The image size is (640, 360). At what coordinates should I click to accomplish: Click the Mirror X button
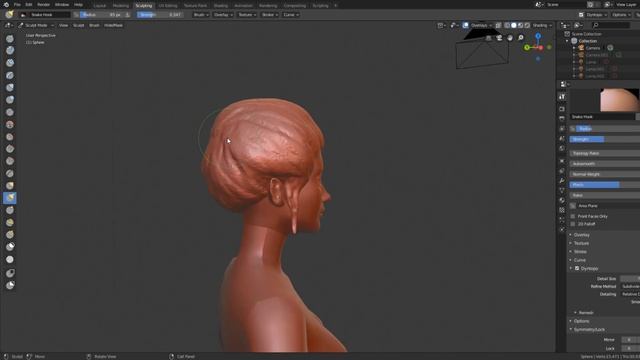(630, 340)
